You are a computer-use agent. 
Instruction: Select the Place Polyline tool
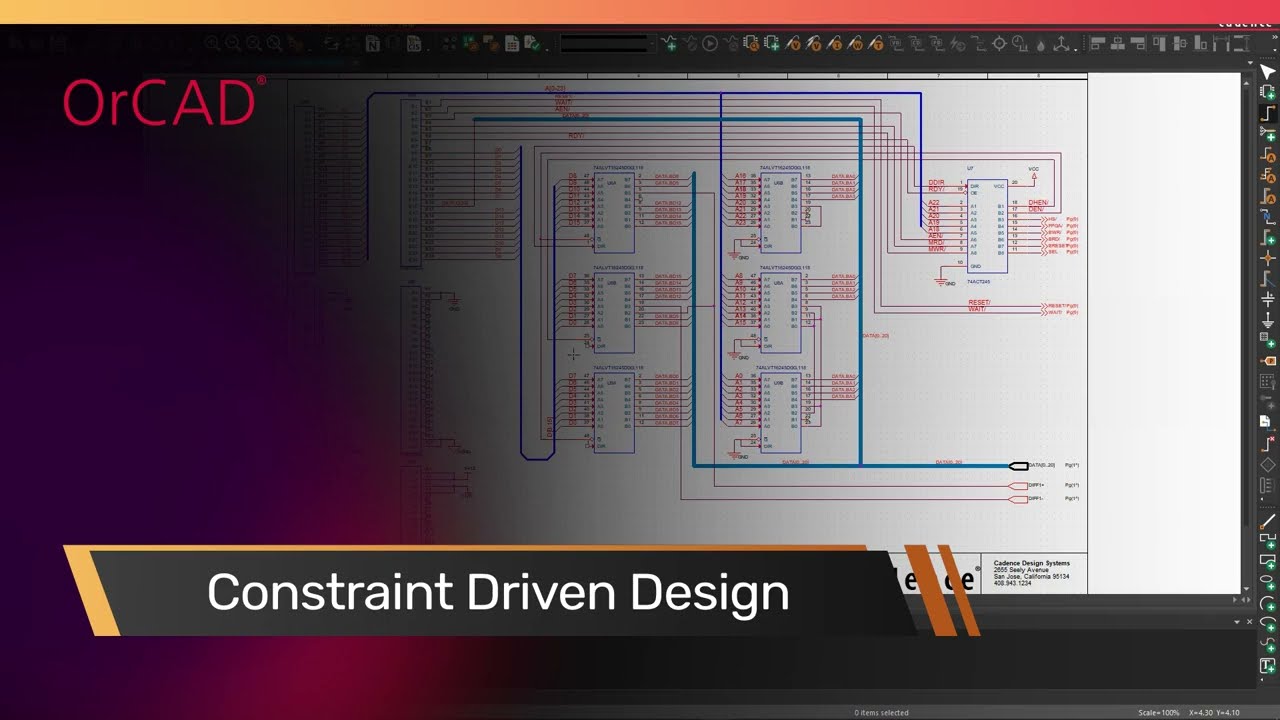[1268, 539]
